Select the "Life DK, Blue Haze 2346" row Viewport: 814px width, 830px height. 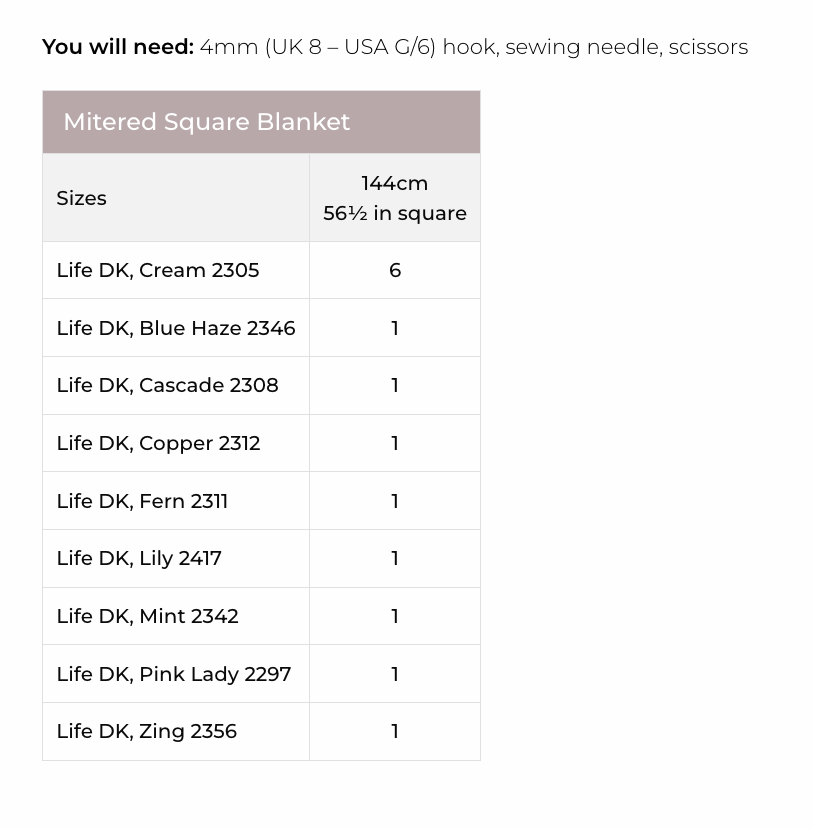tap(176, 328)
